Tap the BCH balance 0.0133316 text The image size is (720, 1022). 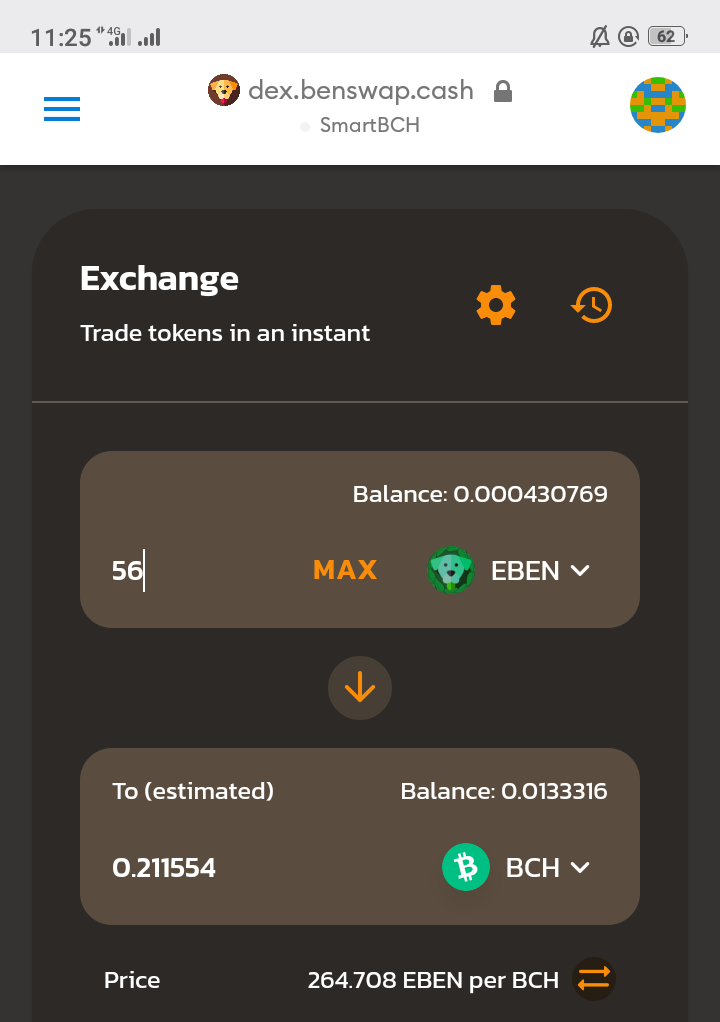click(x=504, y=791)
